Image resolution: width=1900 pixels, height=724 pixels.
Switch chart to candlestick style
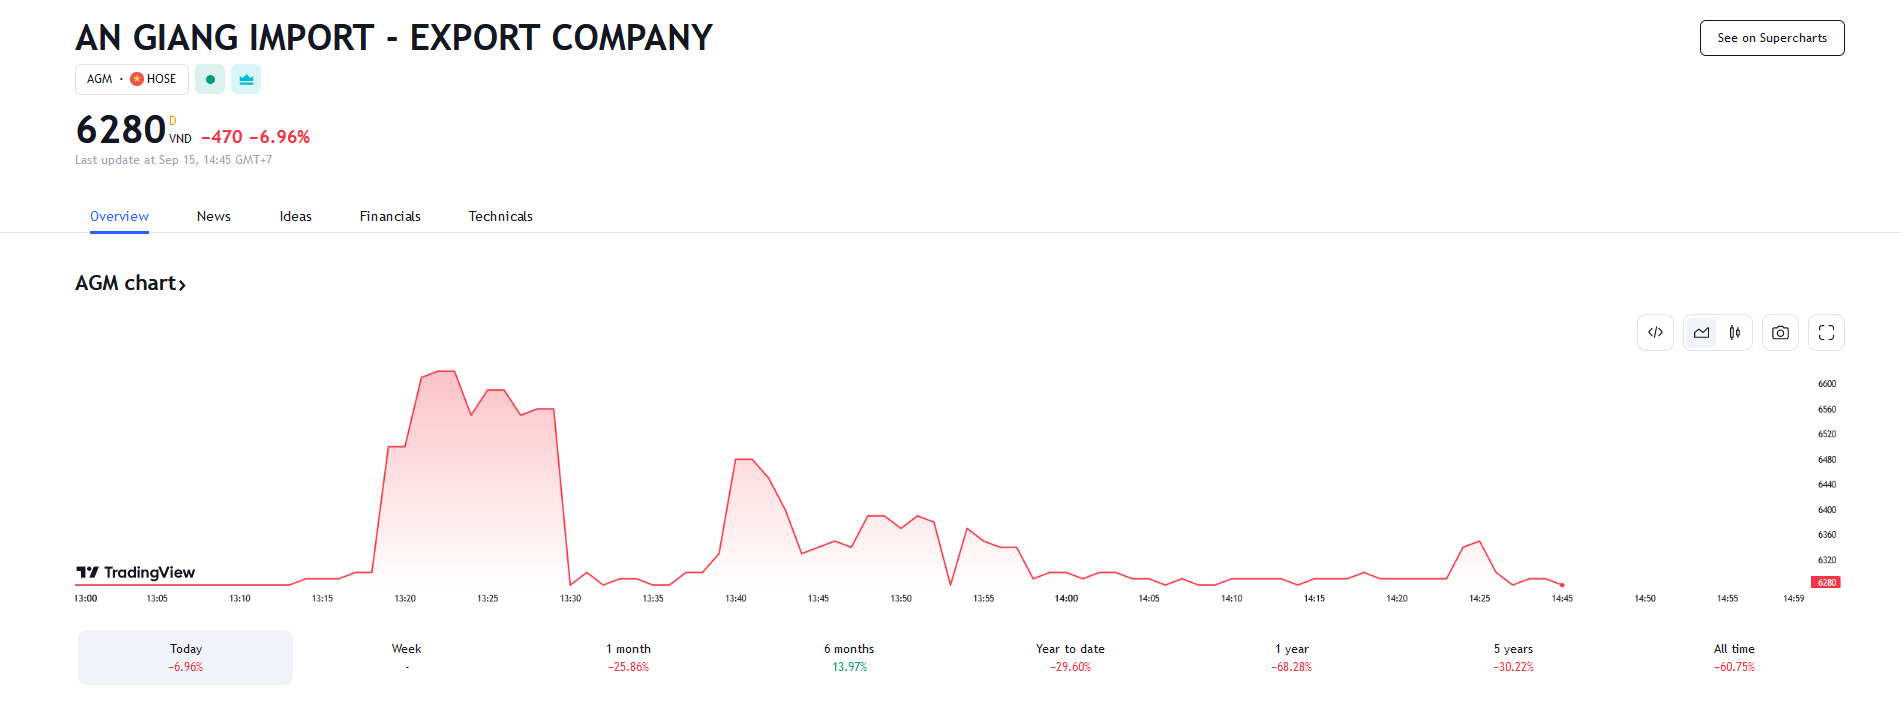(x=1735, y=333)
